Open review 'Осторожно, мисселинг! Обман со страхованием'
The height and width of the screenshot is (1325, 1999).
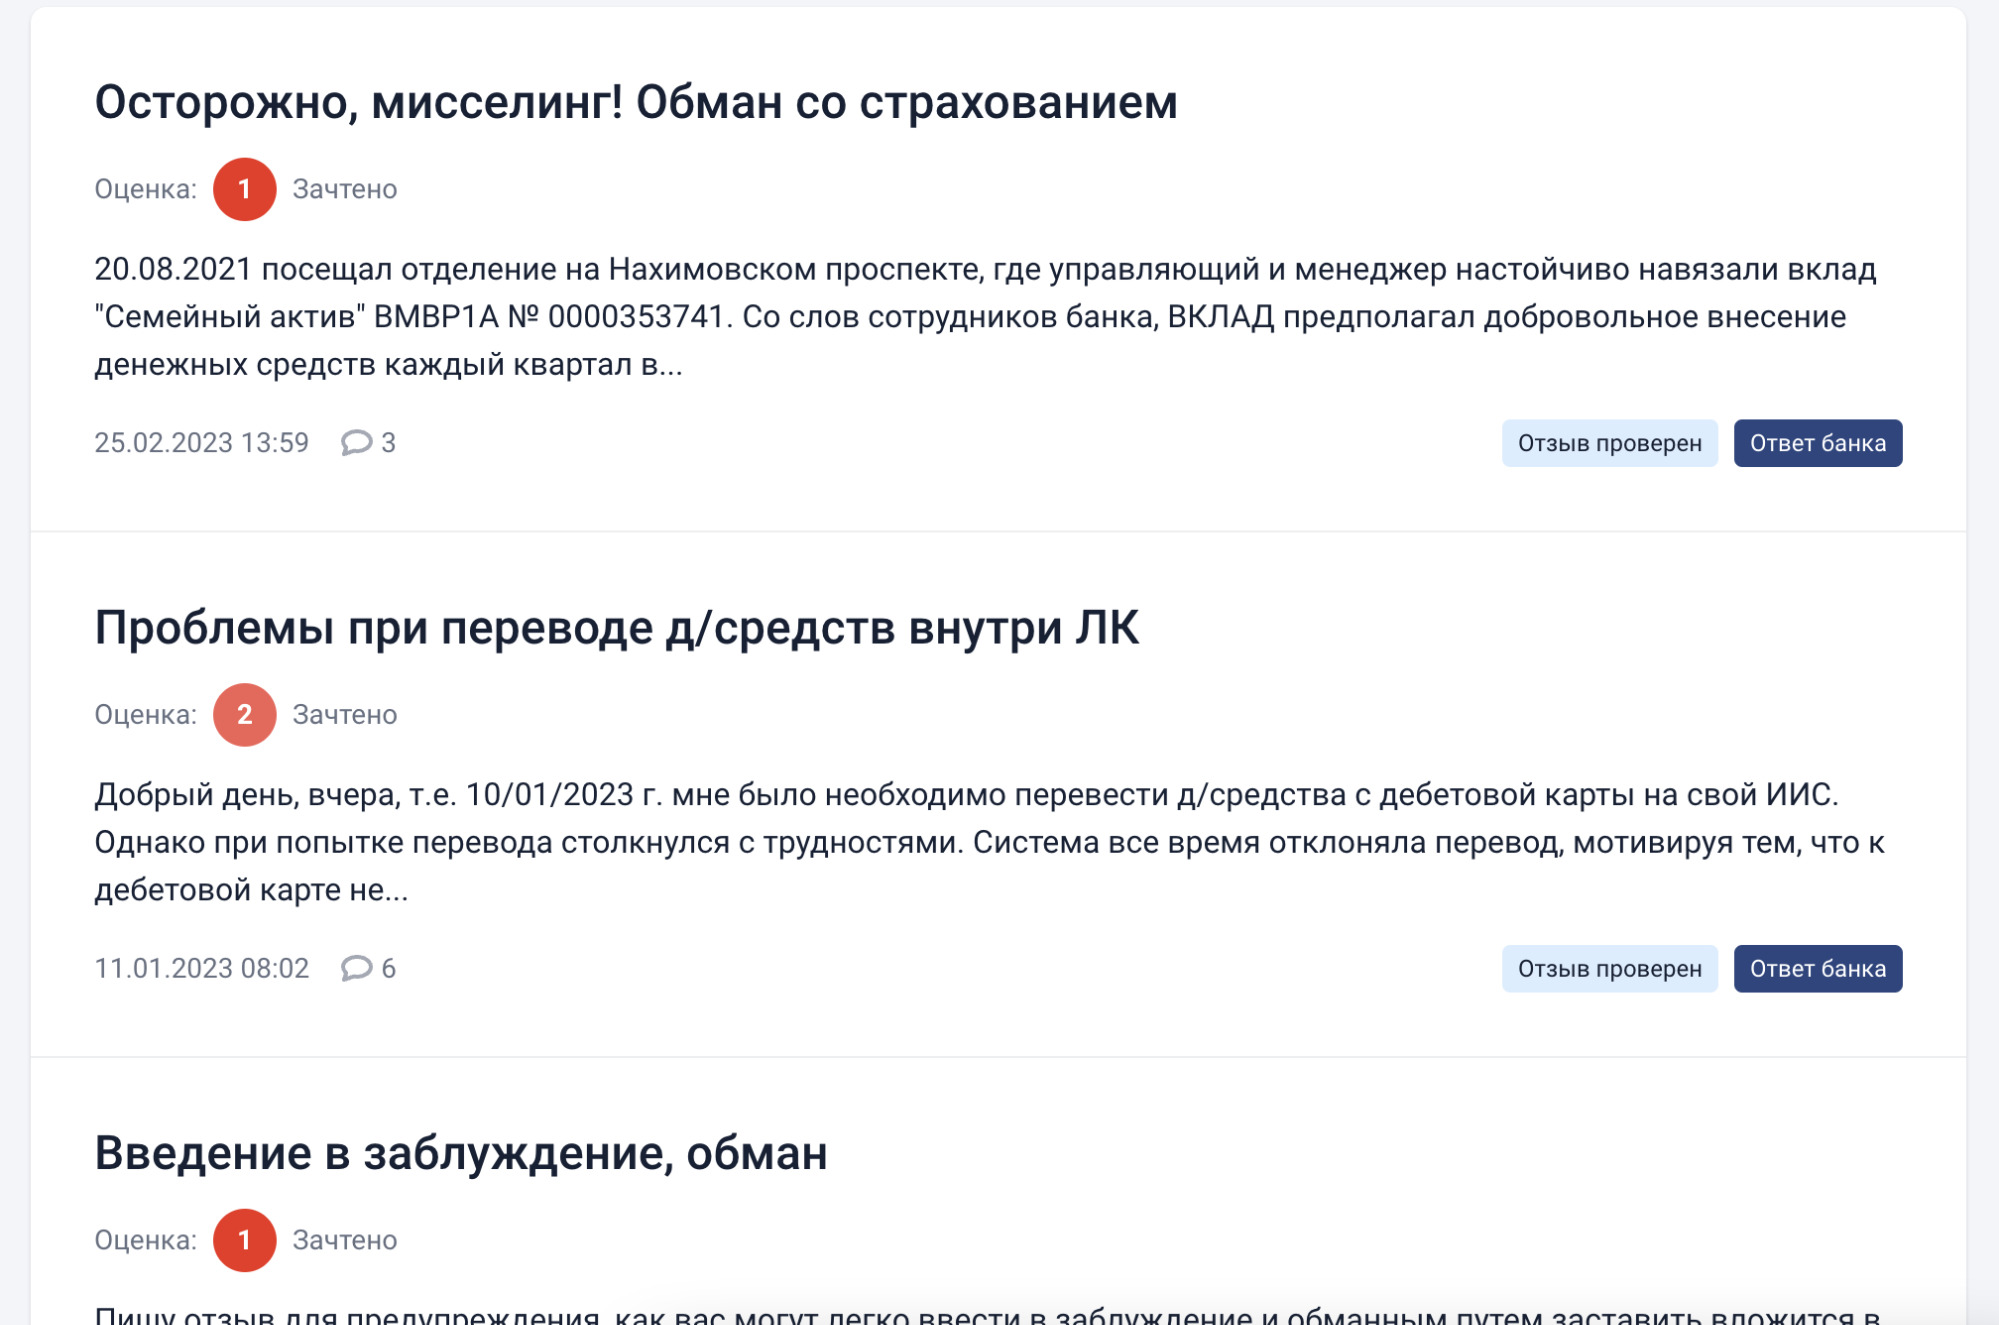click(x=636, y=103)
